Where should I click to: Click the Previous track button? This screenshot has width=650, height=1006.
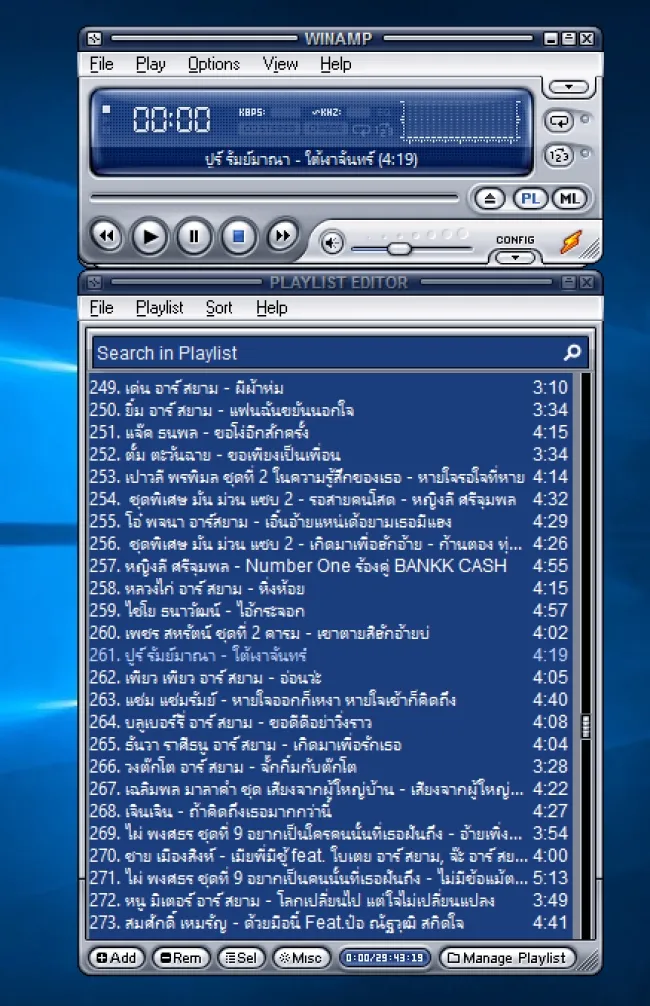(x=107, y=237)
